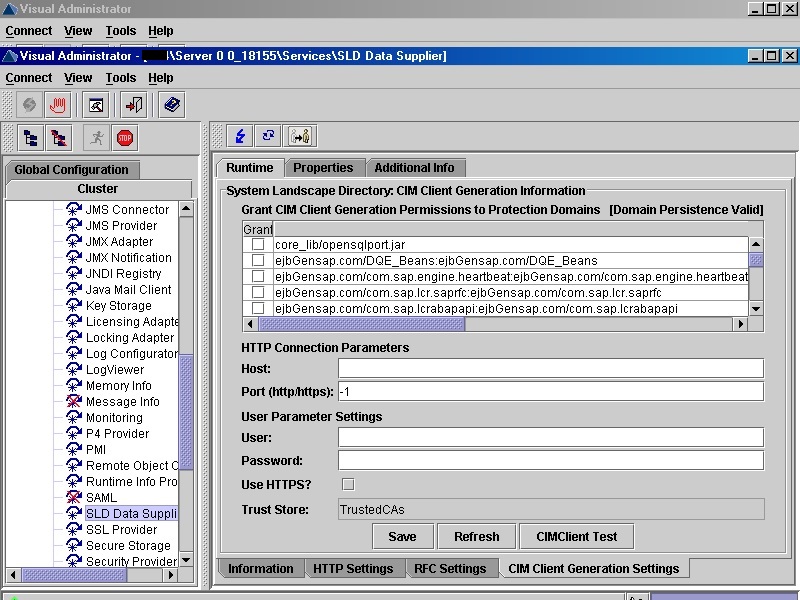Click the JMS Connector service icon
This screenshot has width=800, height=600.
click(x=74, y=209)
